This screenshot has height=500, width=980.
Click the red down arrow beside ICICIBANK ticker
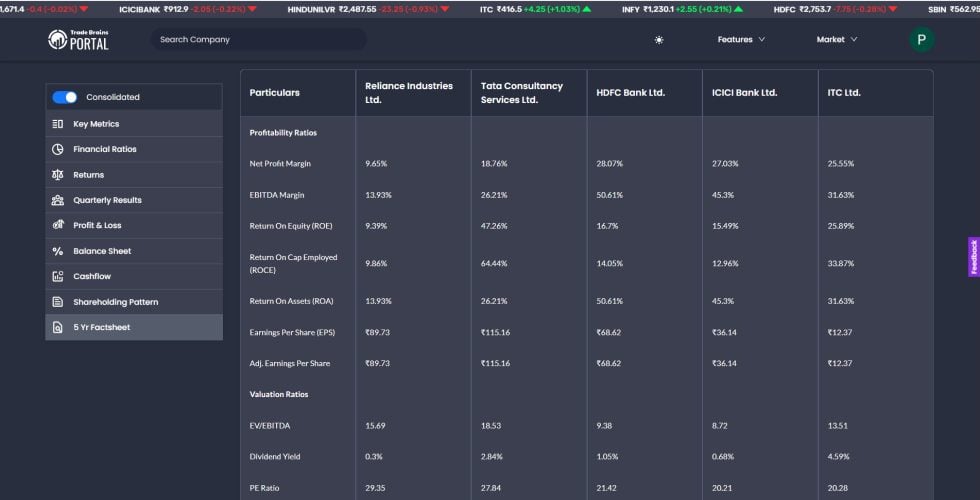(x=252, y=9)
